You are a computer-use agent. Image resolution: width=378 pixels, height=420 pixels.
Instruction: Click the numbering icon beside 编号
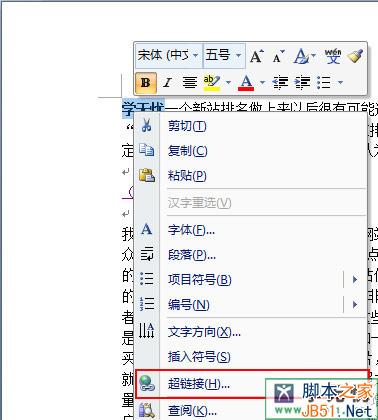tap(147, 304)
